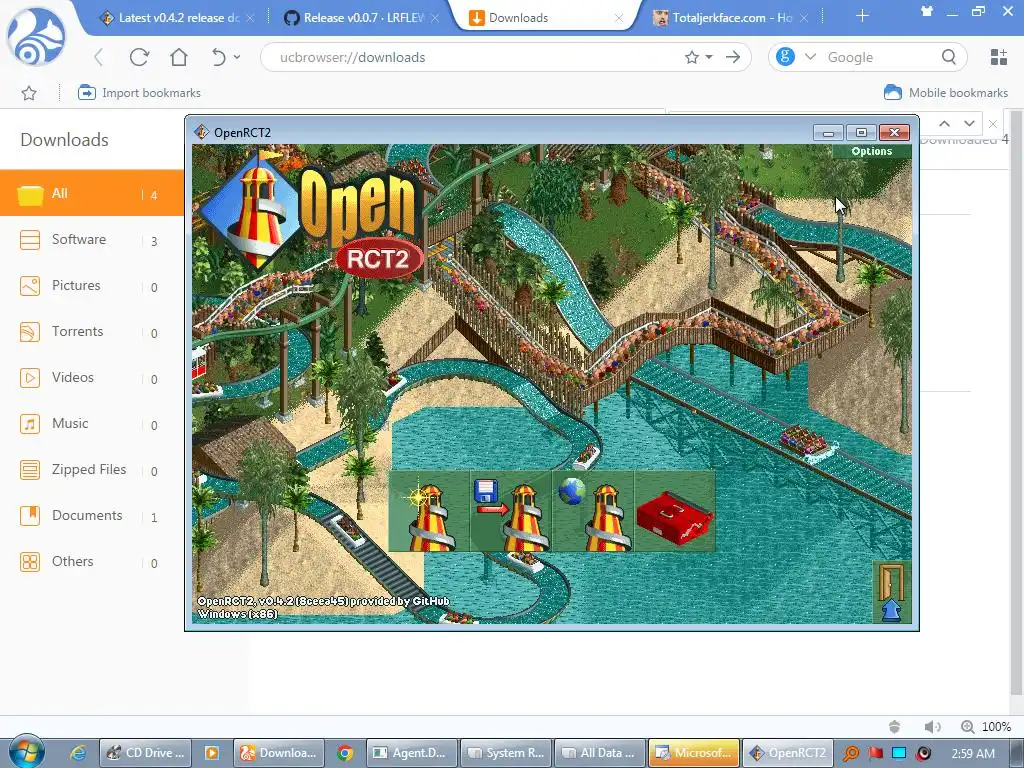1024x768 pixels.
Task: Switch to the Agent.D... taskbar window
Action: tap(412, 753)
